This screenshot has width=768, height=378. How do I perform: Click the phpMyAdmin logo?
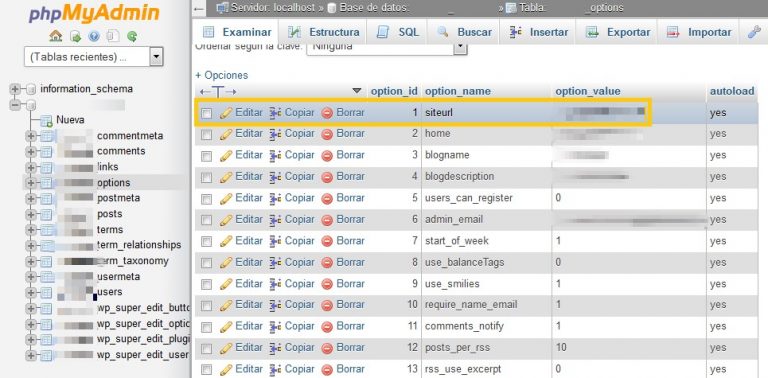94,14
